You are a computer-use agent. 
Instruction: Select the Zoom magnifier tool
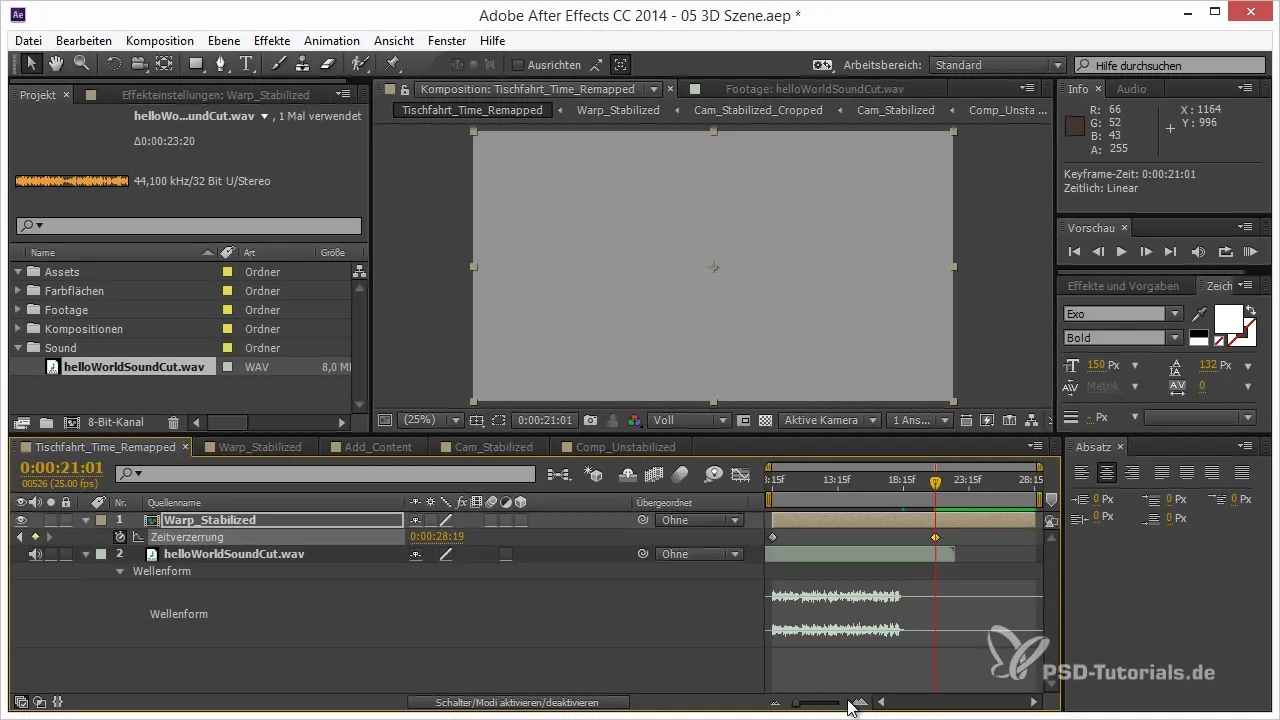click(80, 64)
